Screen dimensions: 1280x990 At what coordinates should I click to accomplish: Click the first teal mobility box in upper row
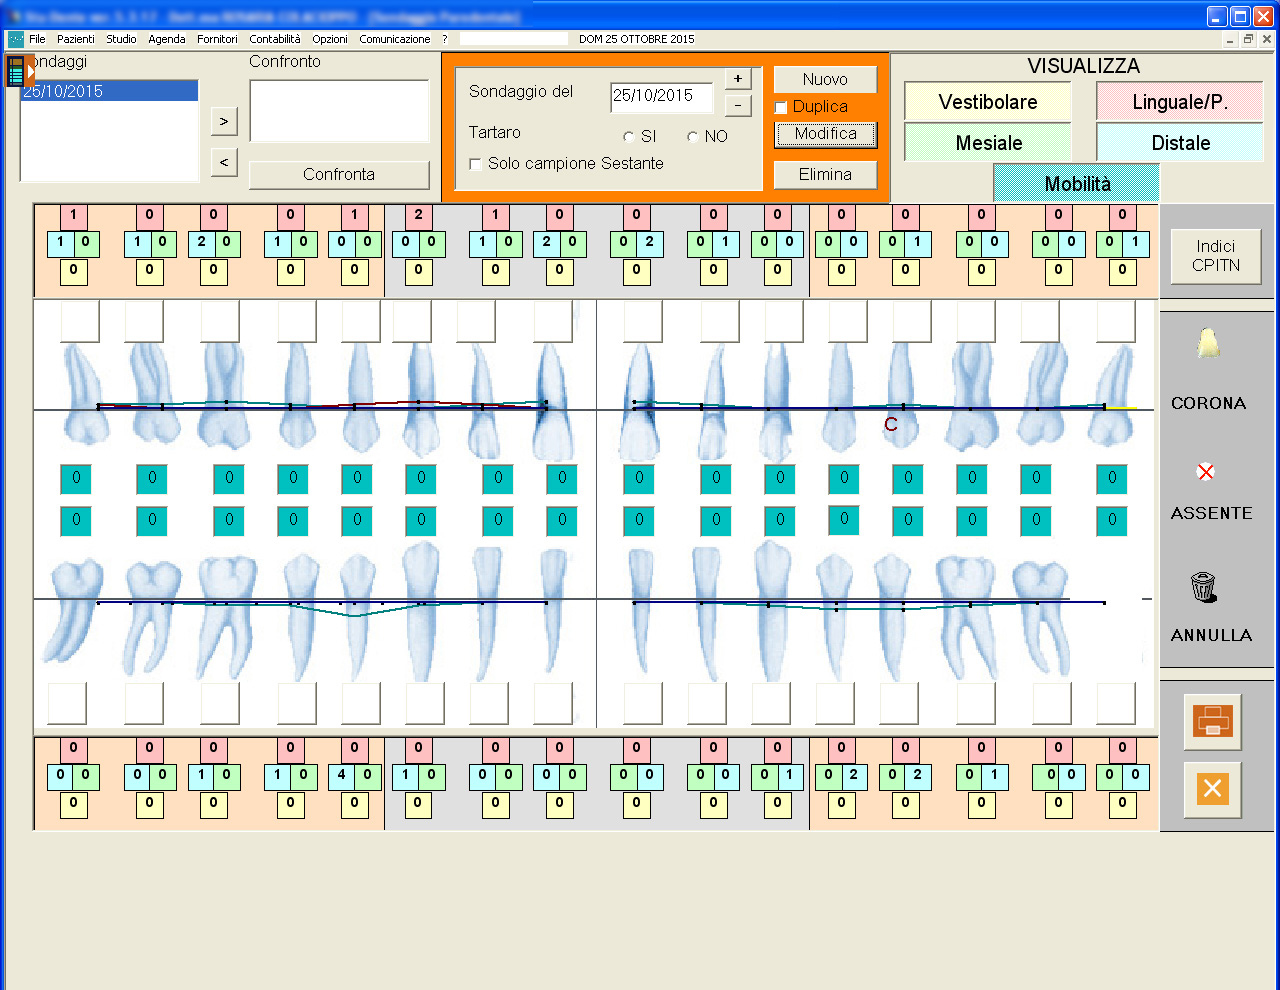tap(76, 479)
